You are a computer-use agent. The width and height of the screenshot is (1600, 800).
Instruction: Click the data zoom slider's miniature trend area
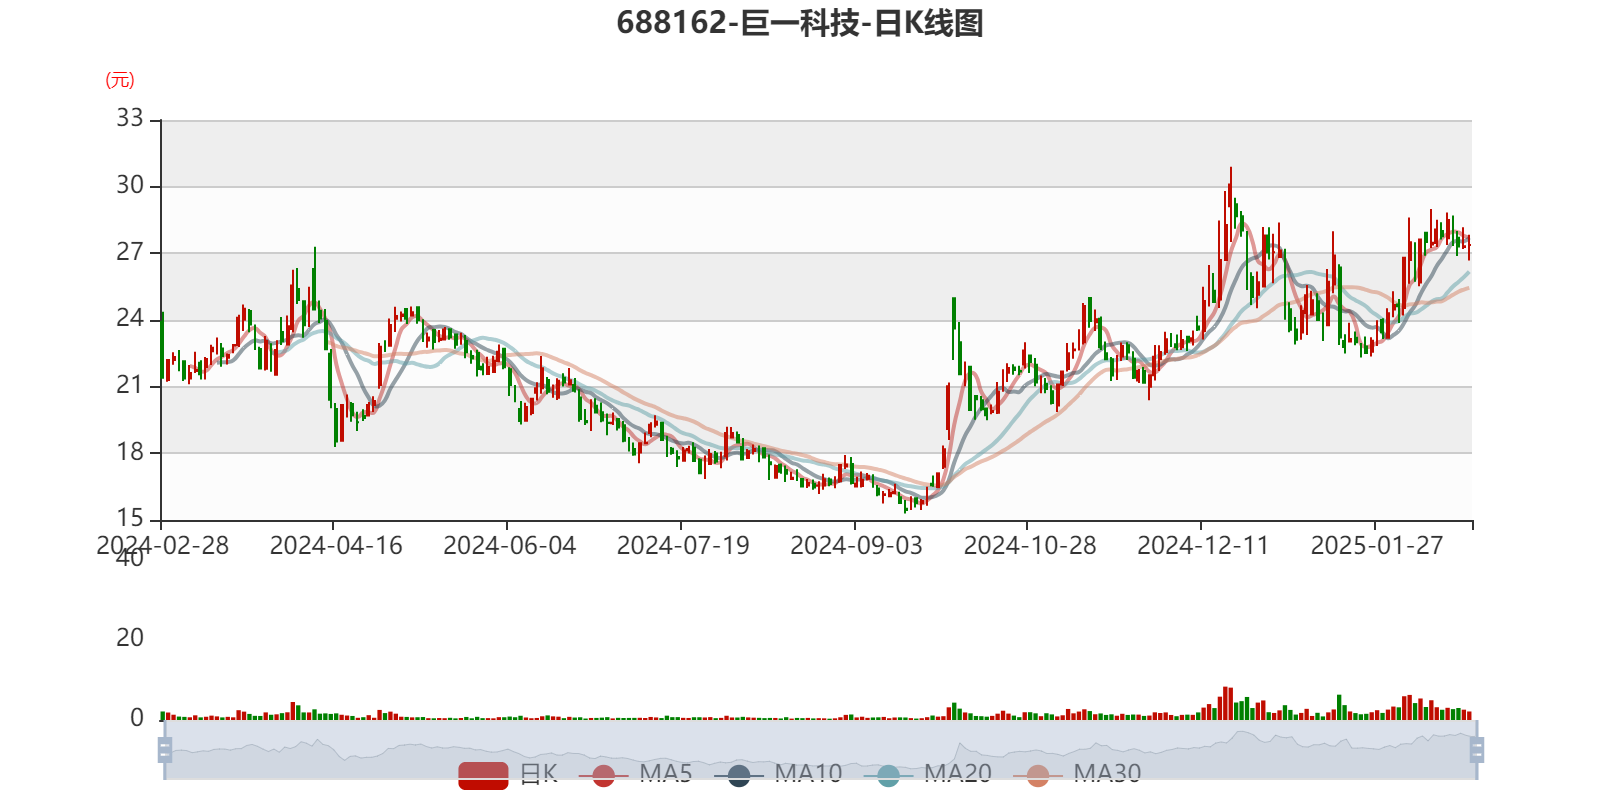click(821, 750)
